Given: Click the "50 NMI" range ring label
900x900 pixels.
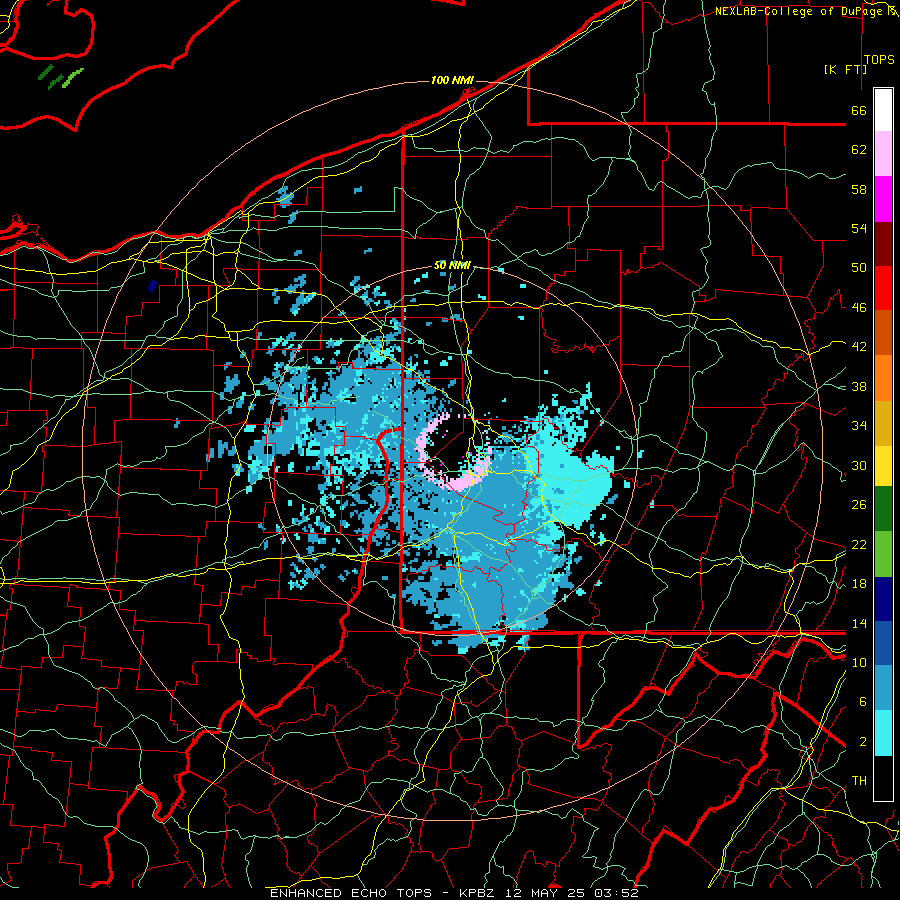Looking at the screenshot, I should 452,265.
